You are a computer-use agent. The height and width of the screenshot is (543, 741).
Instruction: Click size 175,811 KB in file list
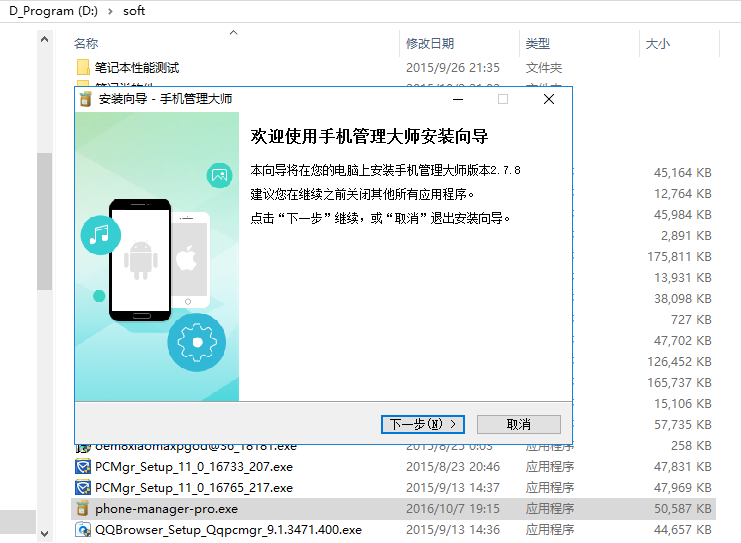click(680, 257)
